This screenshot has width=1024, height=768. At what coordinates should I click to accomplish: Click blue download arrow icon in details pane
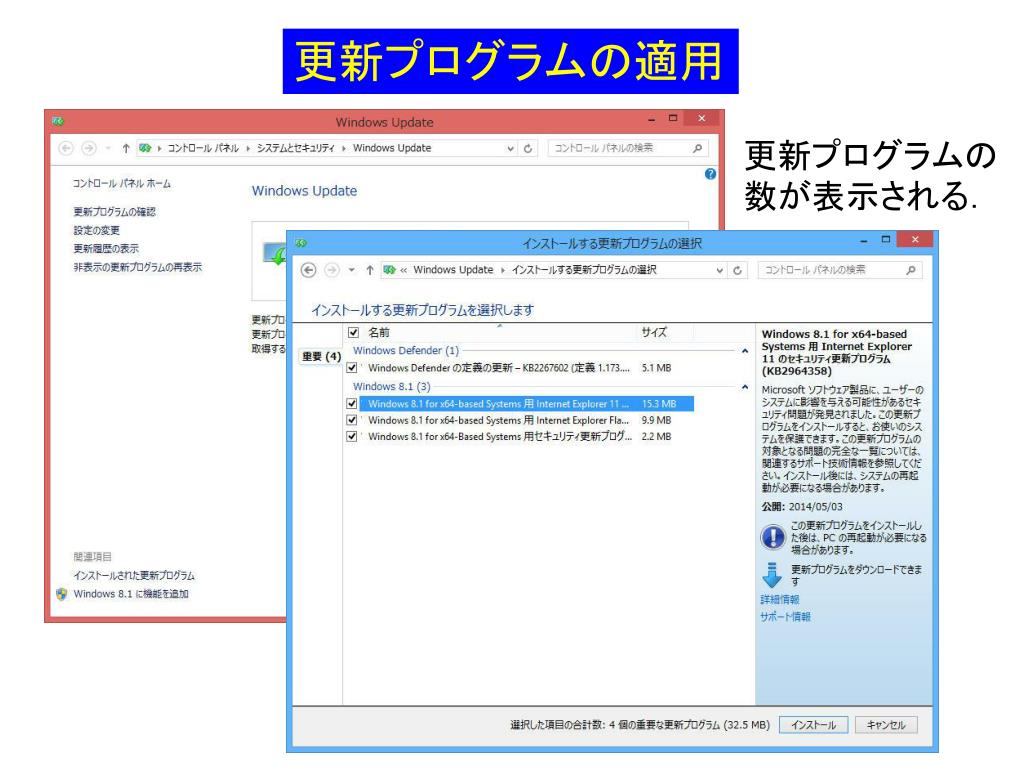click(x=772, y=575)
